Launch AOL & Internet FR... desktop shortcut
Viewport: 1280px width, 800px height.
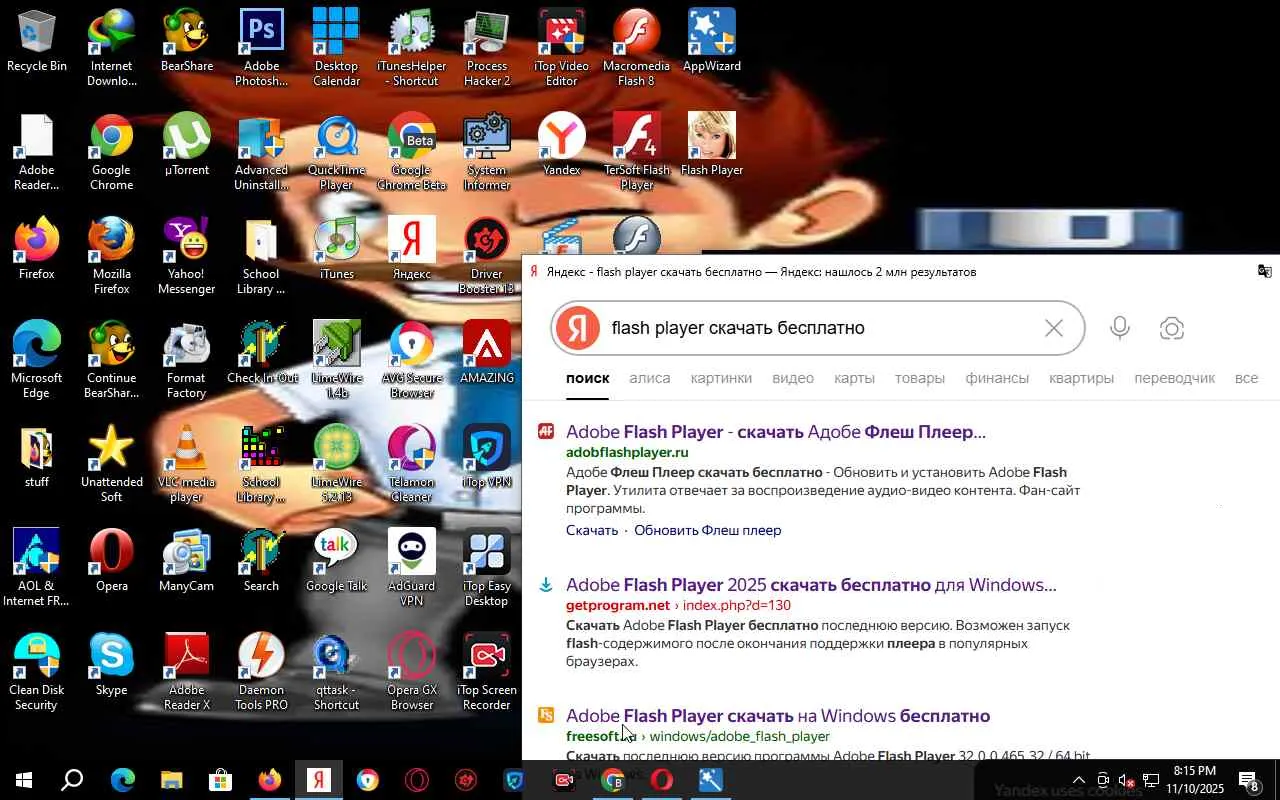tap(37, 568)
